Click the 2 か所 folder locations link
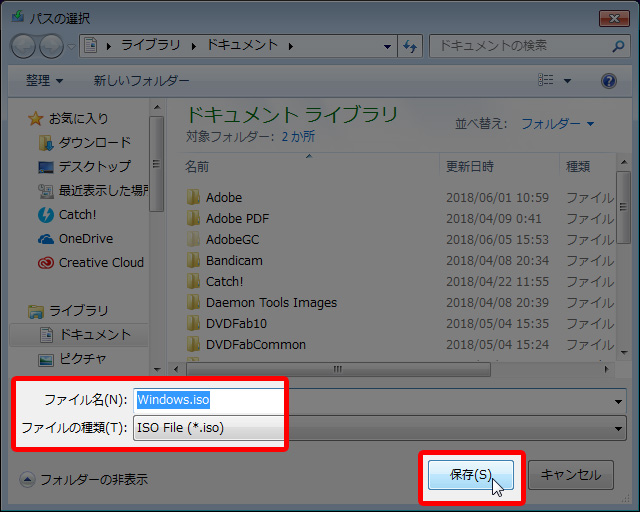The image size is (640, 512). pyautogui.click(x=297, y=136)
